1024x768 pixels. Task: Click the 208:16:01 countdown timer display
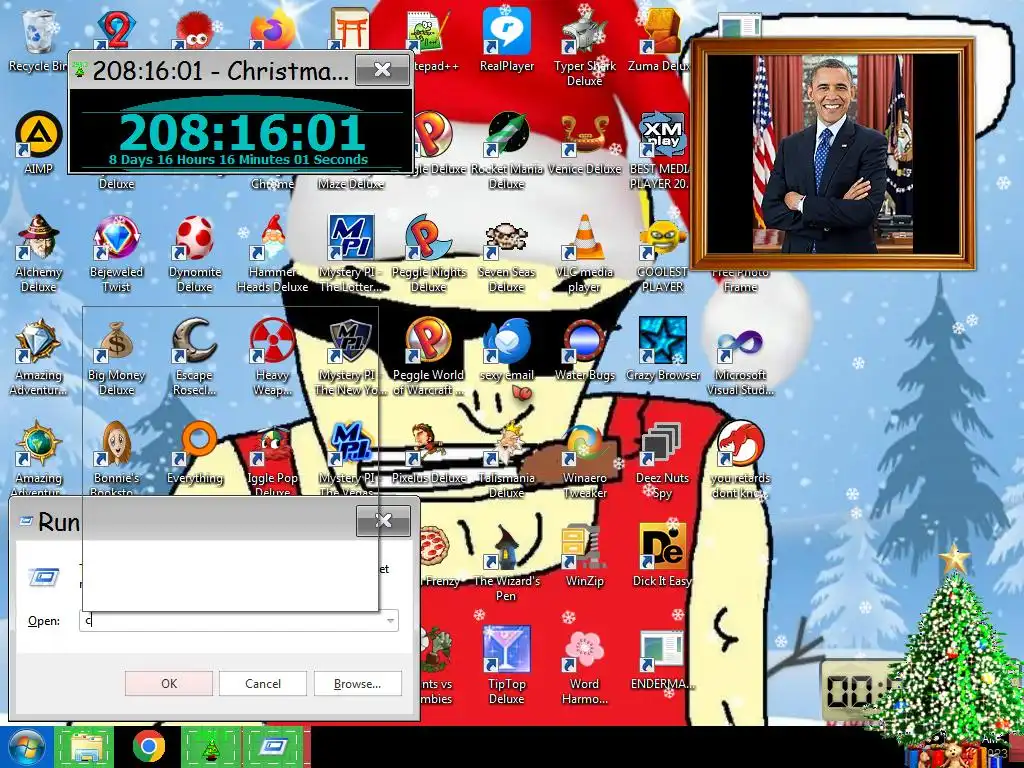click(242, 133)
